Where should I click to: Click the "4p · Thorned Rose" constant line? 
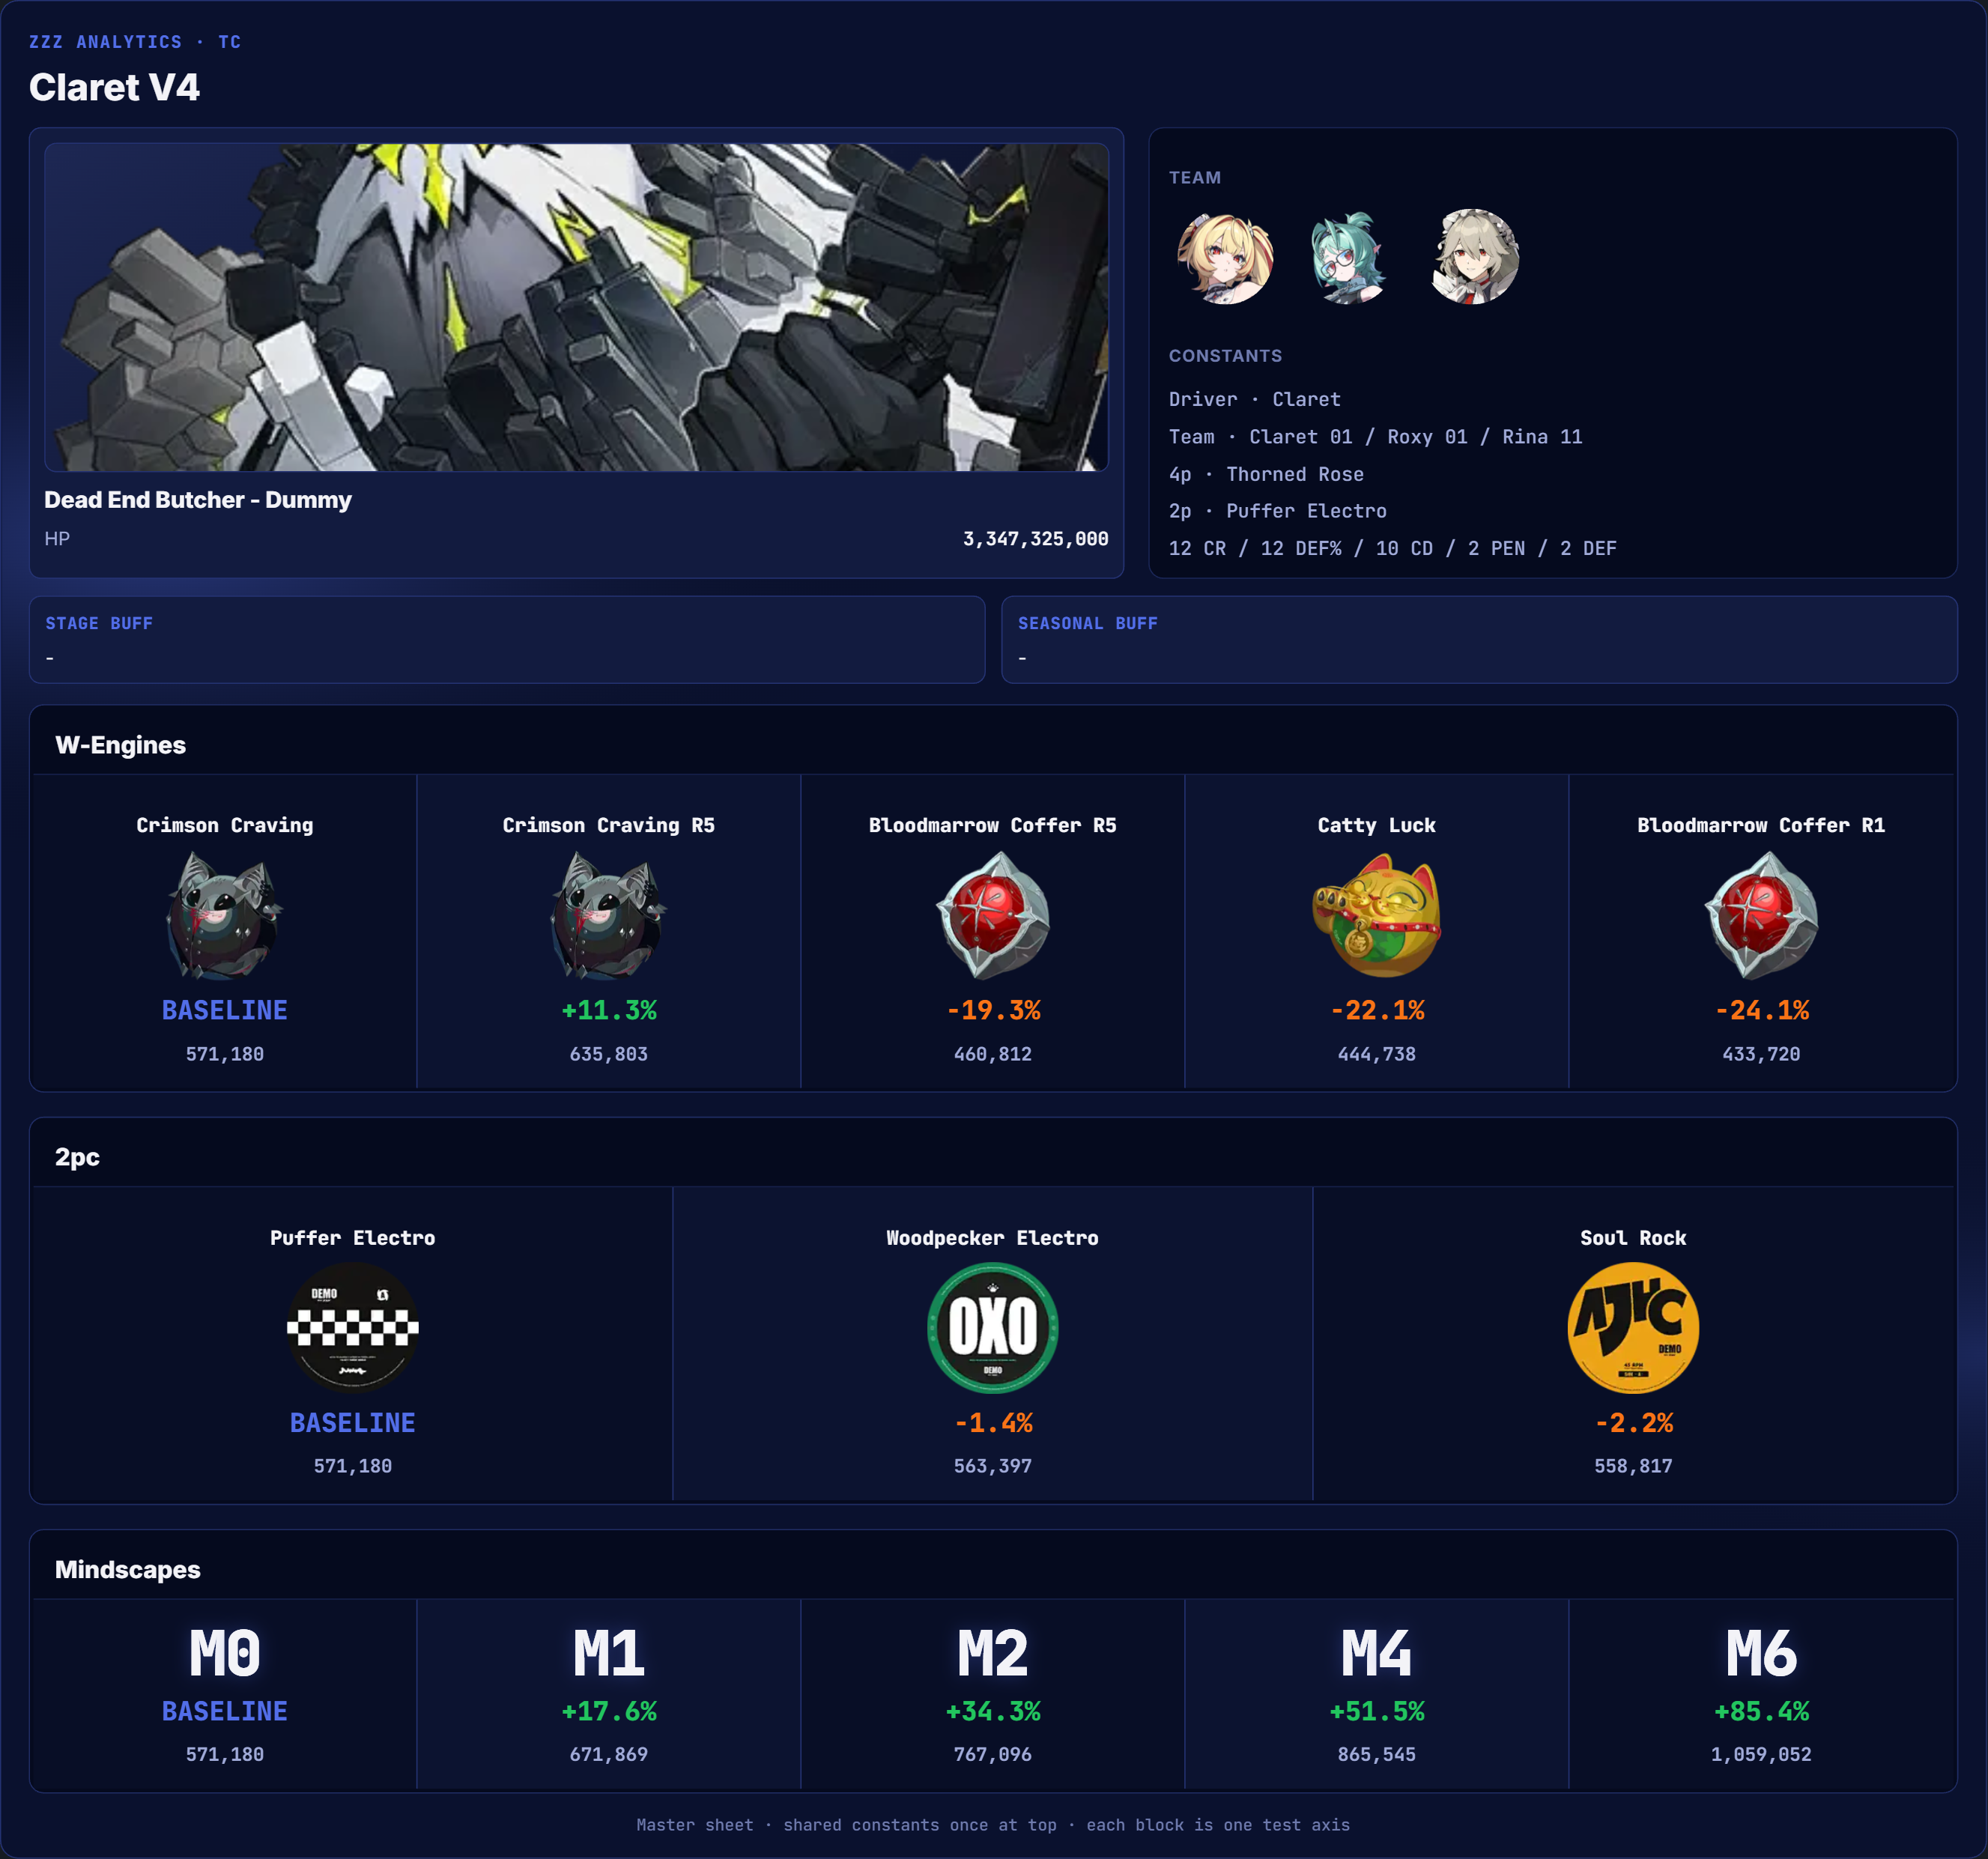(x=1266, y=474)
